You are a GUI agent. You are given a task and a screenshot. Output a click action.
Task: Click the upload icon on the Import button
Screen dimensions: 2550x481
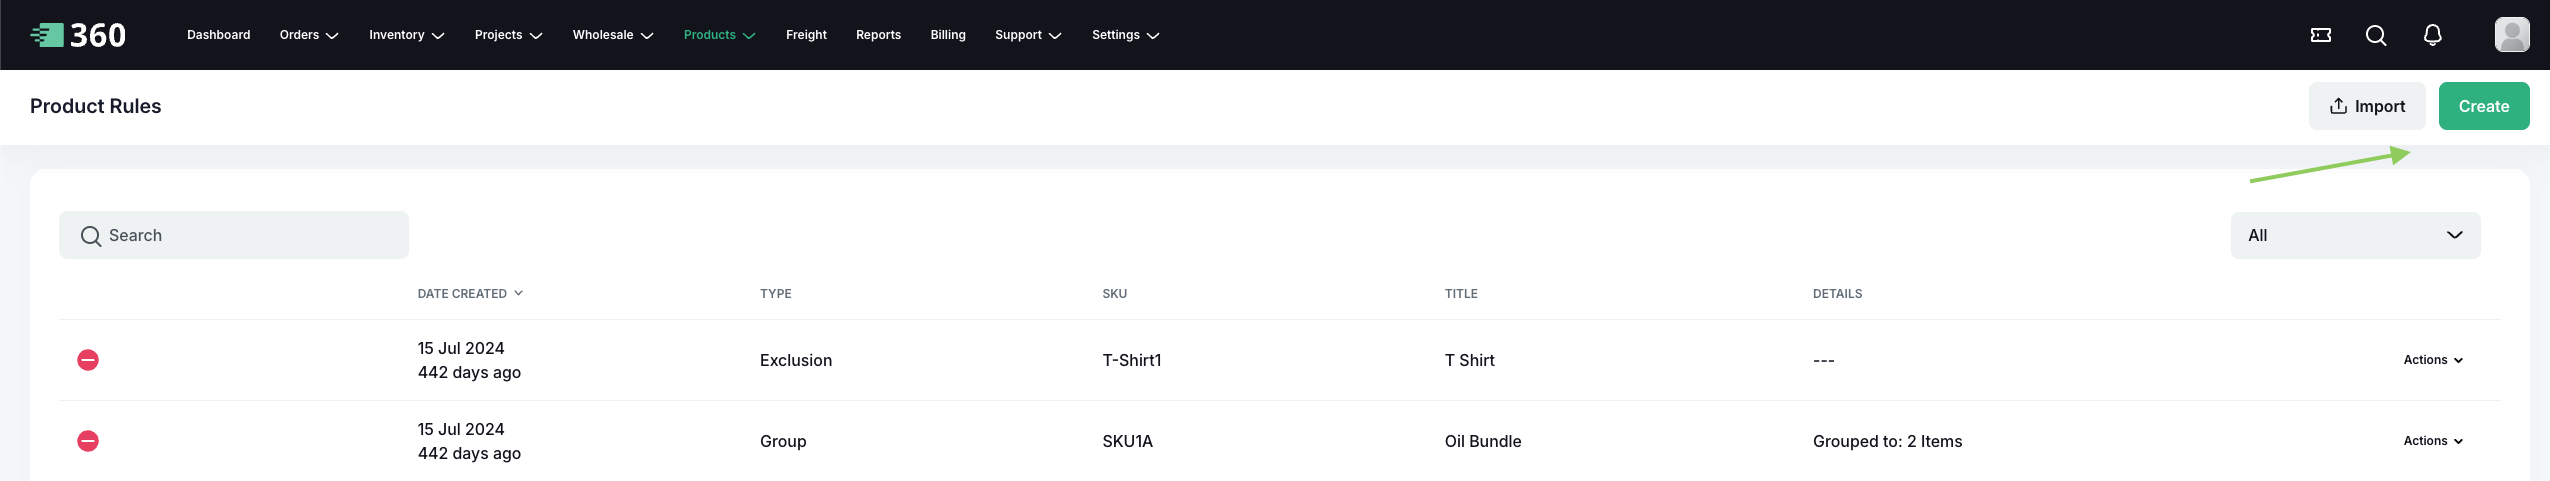point(2338,106)
